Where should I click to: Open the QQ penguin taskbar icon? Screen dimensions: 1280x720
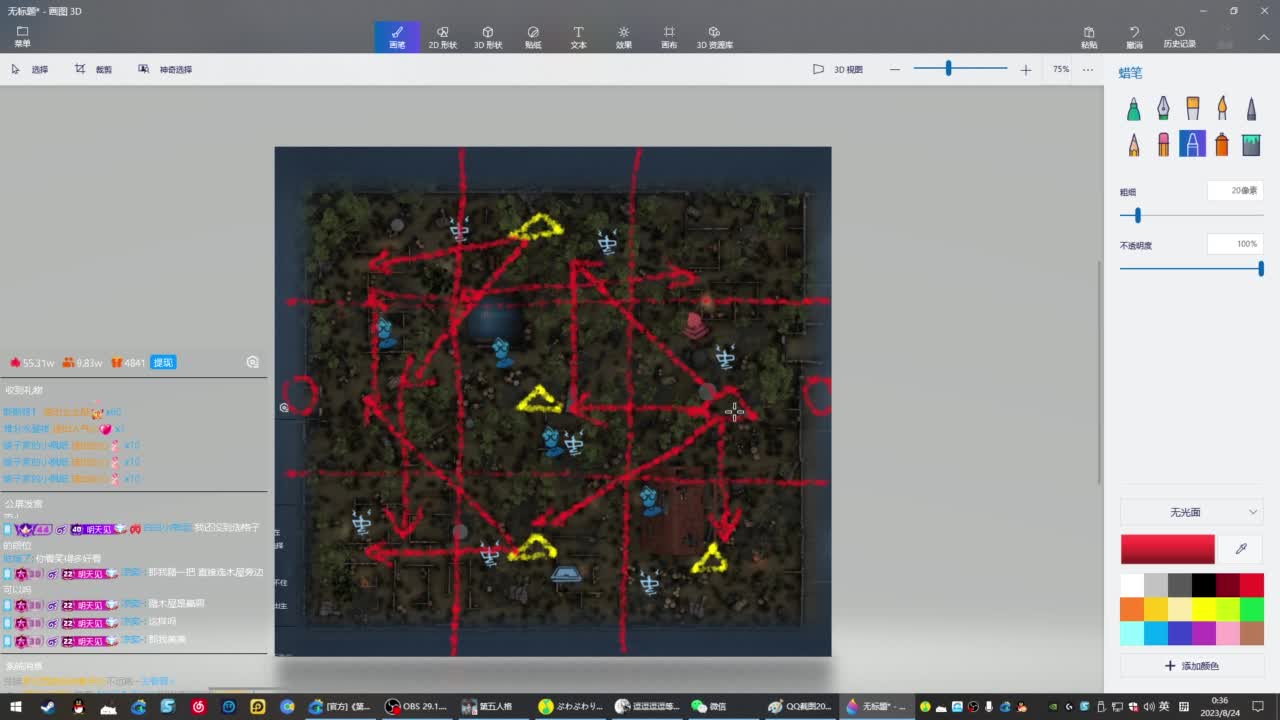(x=78, y=706)
